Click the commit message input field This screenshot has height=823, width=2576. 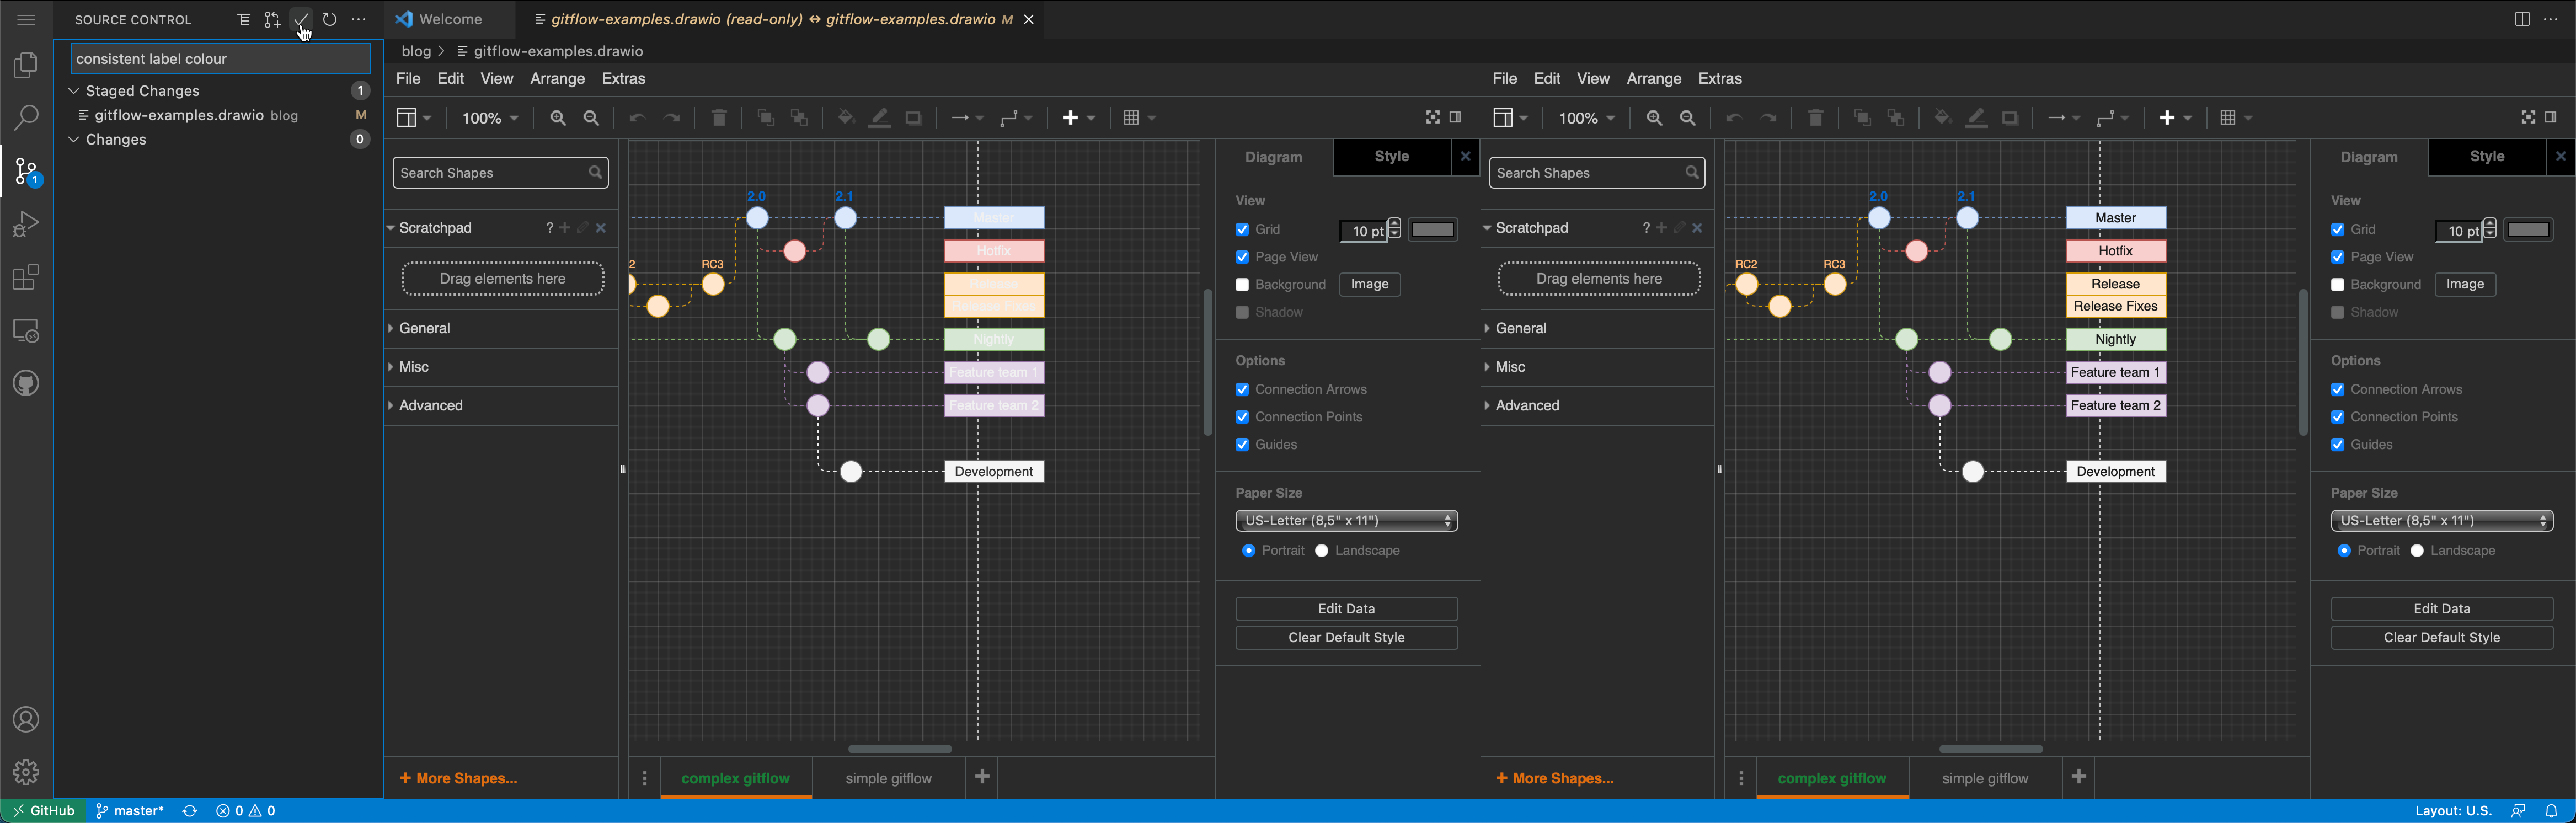(218, 58)
